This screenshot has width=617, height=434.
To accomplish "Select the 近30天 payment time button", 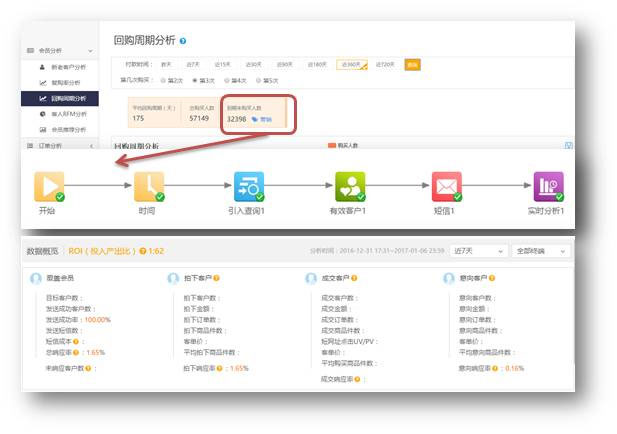I will click(254, 64).
